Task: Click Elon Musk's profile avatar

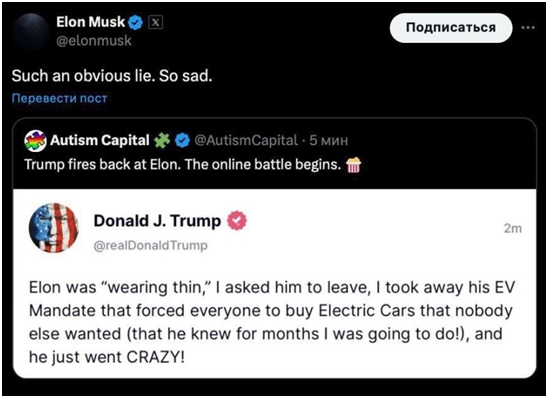Action: point(30,31)
